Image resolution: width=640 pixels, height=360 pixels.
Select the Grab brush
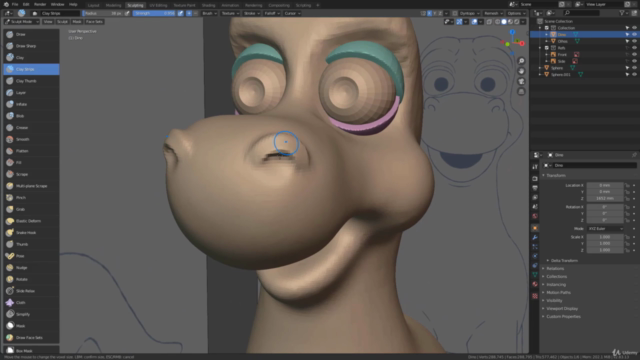(31, 209)
